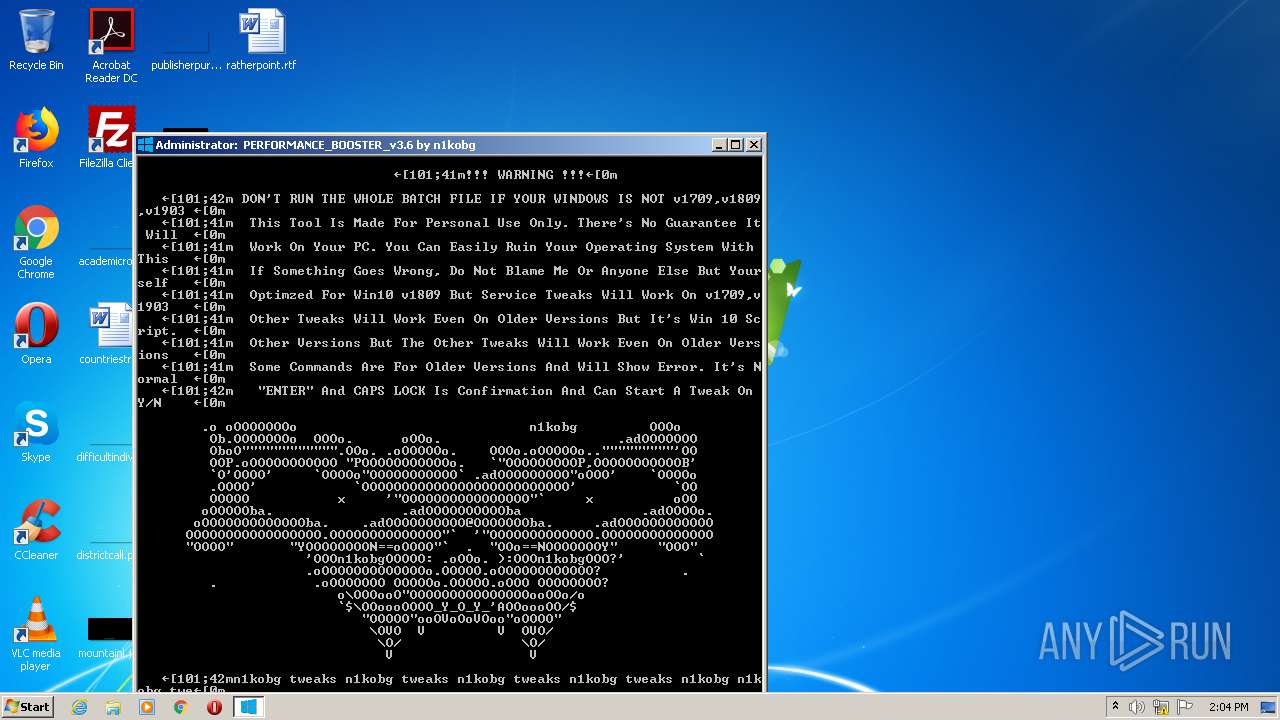Viewport: 1280px width, 720px height.
Task: Click the Opera icon in taskbar
Action: pyautogui.click(x=214, y=707)
